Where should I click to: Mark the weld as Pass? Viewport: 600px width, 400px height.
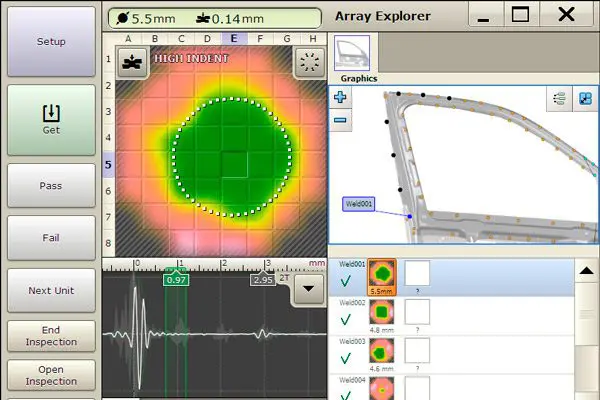(x=50, y=185)
